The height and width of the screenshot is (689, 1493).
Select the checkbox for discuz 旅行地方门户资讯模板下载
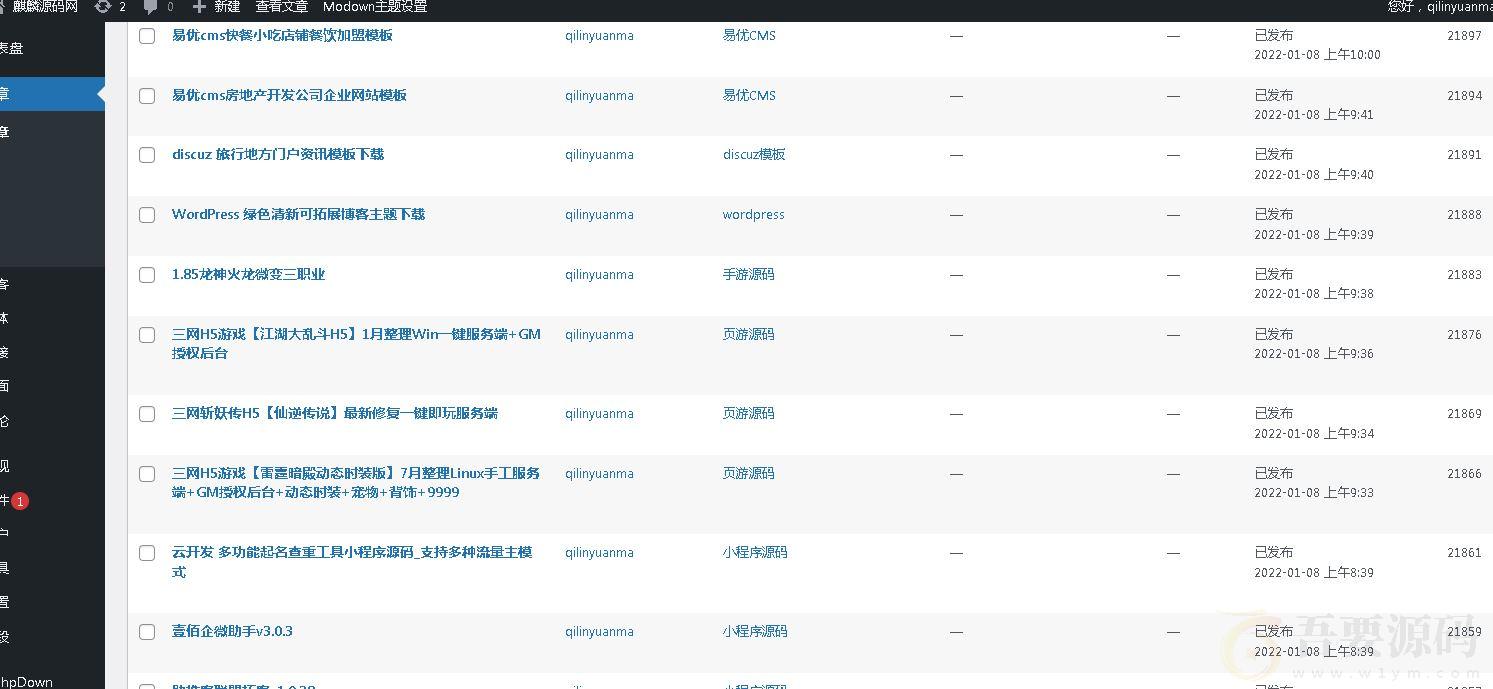(x=147, y=155)
